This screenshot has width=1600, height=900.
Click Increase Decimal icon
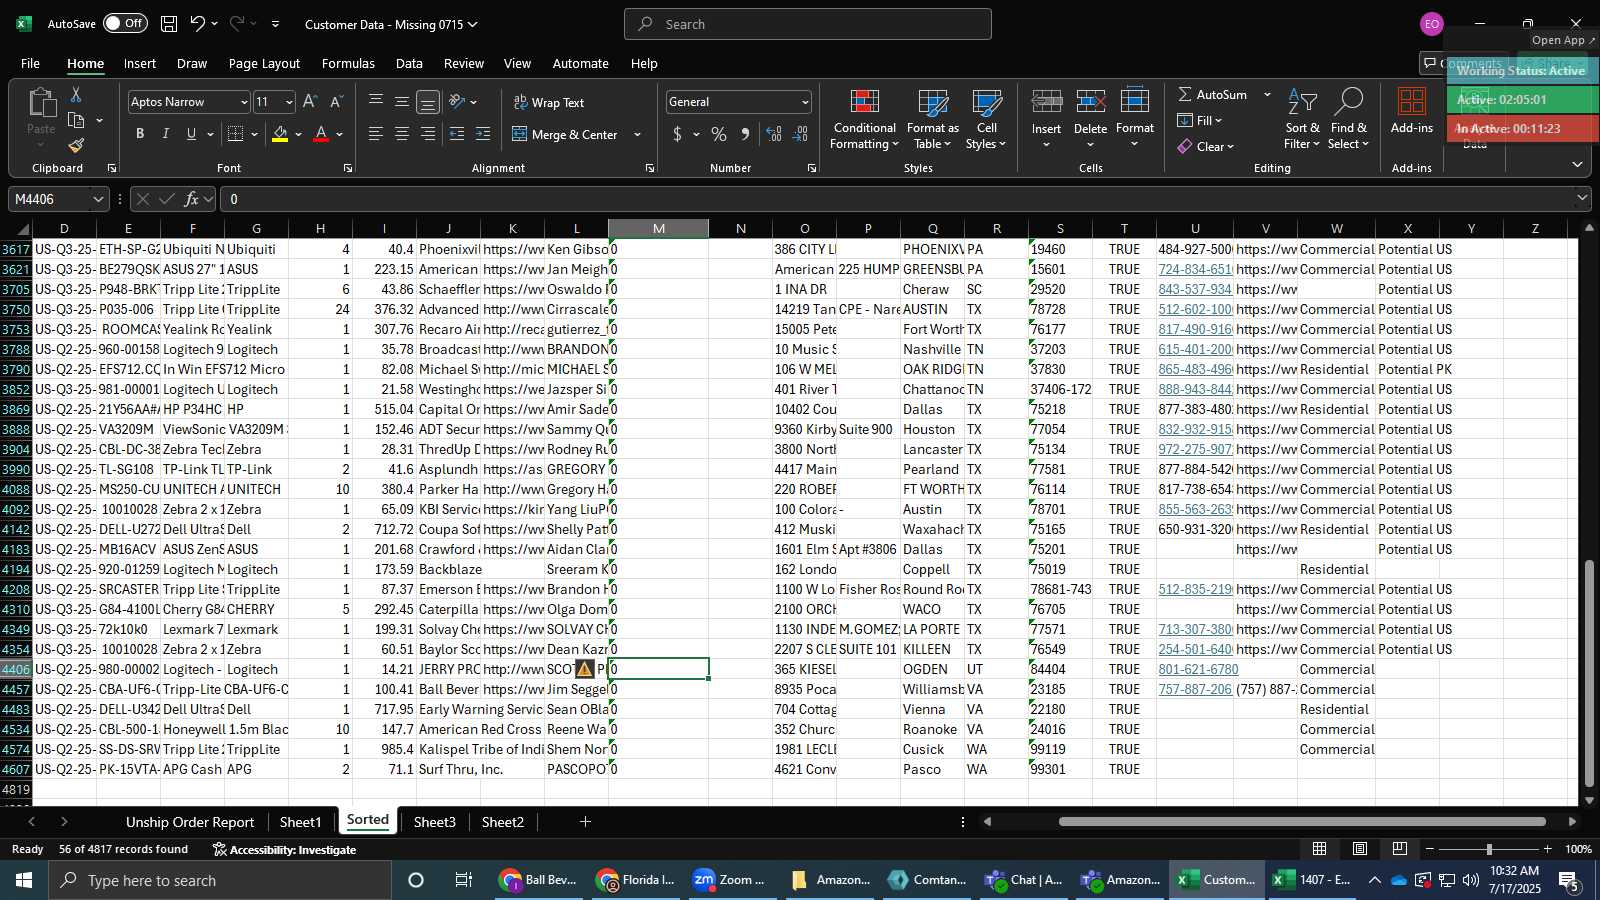pos(774,134)
